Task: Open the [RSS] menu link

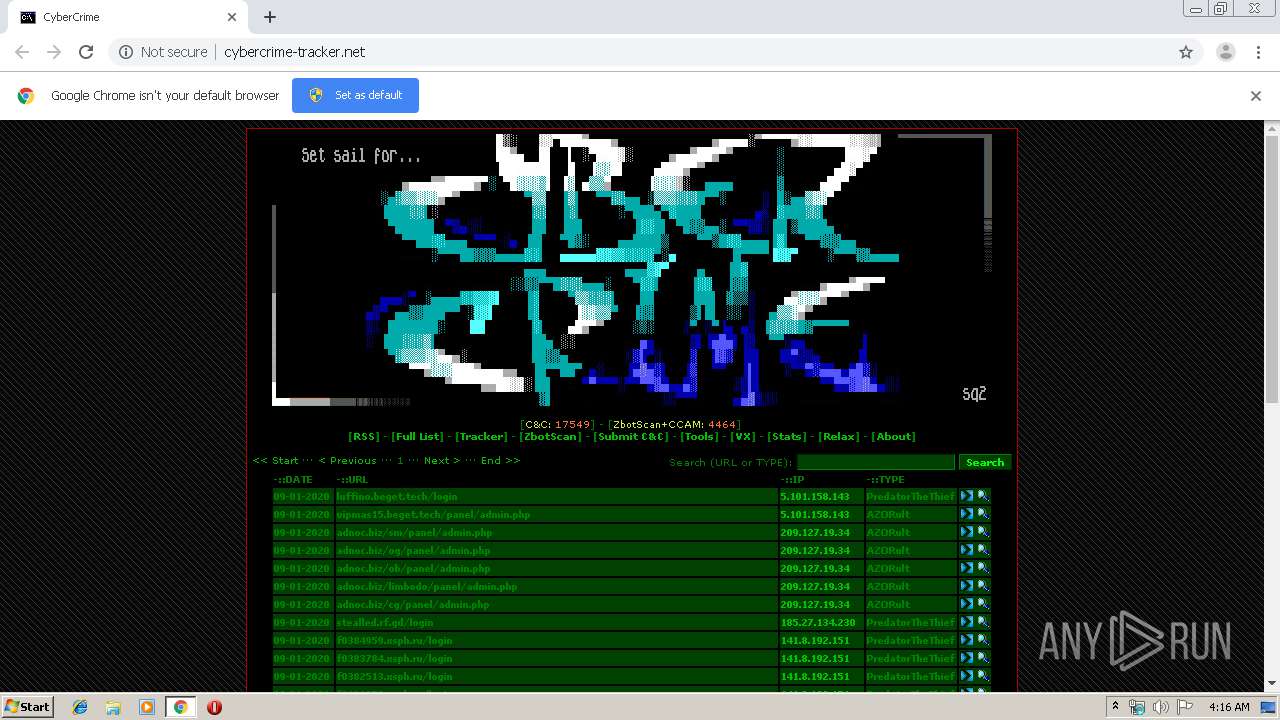Action: point(364,436)
